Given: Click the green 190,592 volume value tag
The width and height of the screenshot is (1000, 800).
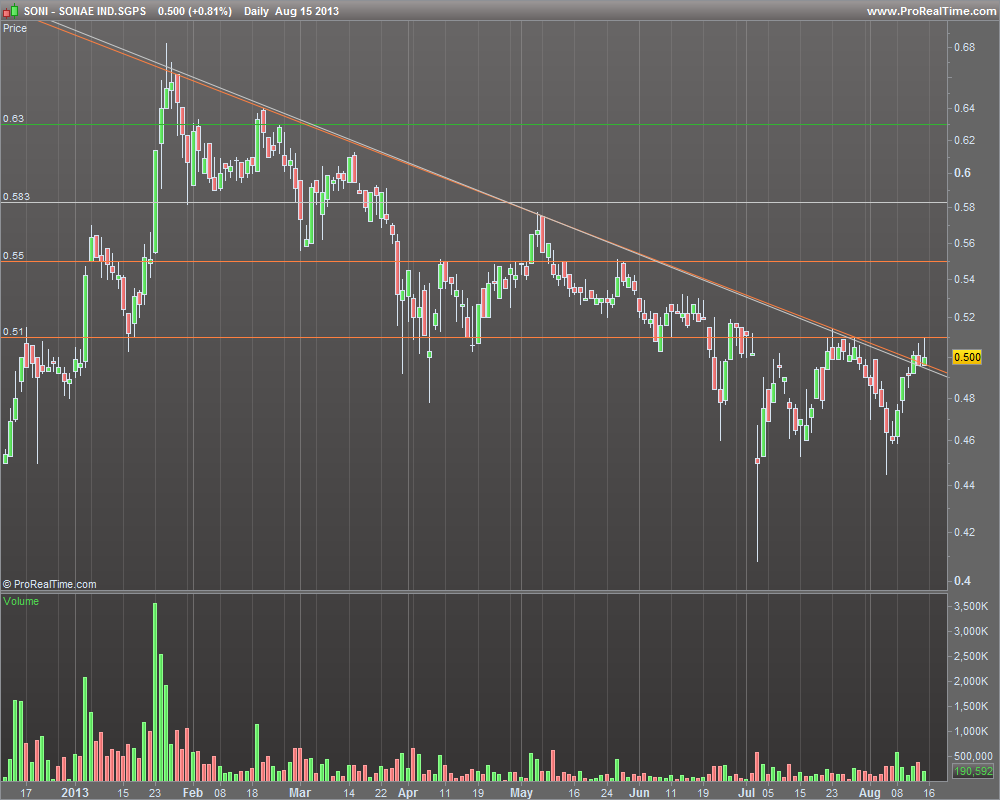Looking at the screenshot, I should pos(973,771).
